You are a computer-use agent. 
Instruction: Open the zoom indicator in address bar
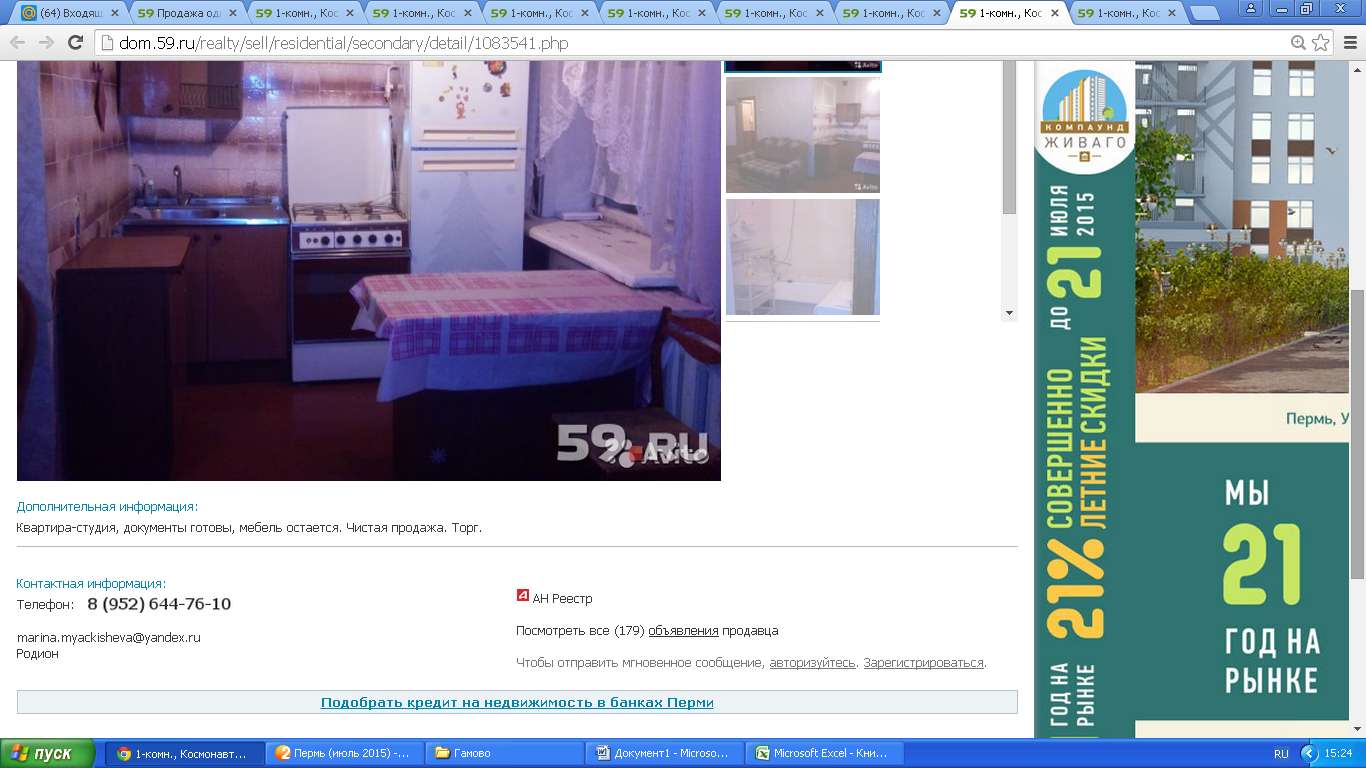click(1298, 43)
